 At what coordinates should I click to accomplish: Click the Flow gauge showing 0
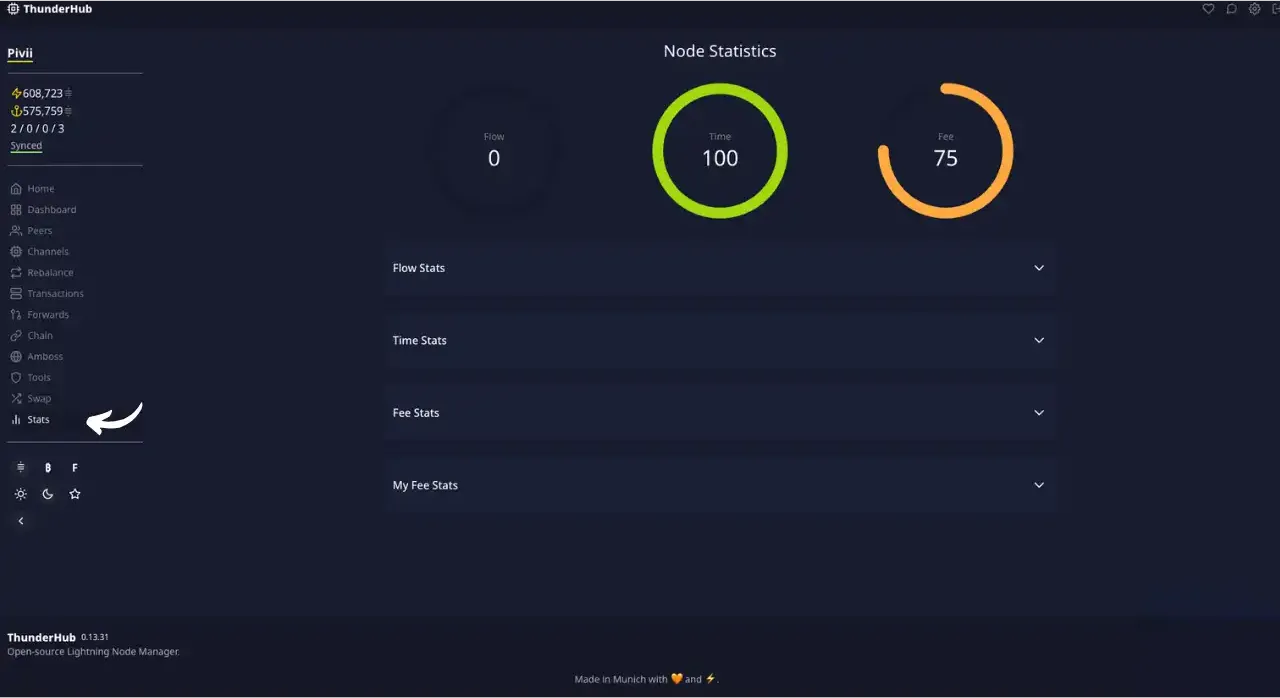[494, 151]
